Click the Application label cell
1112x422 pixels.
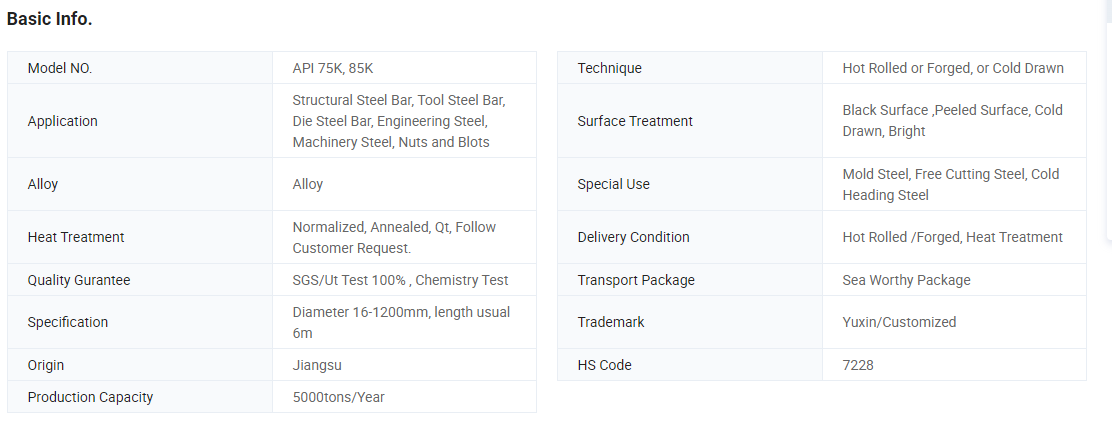tap(63, 121)
